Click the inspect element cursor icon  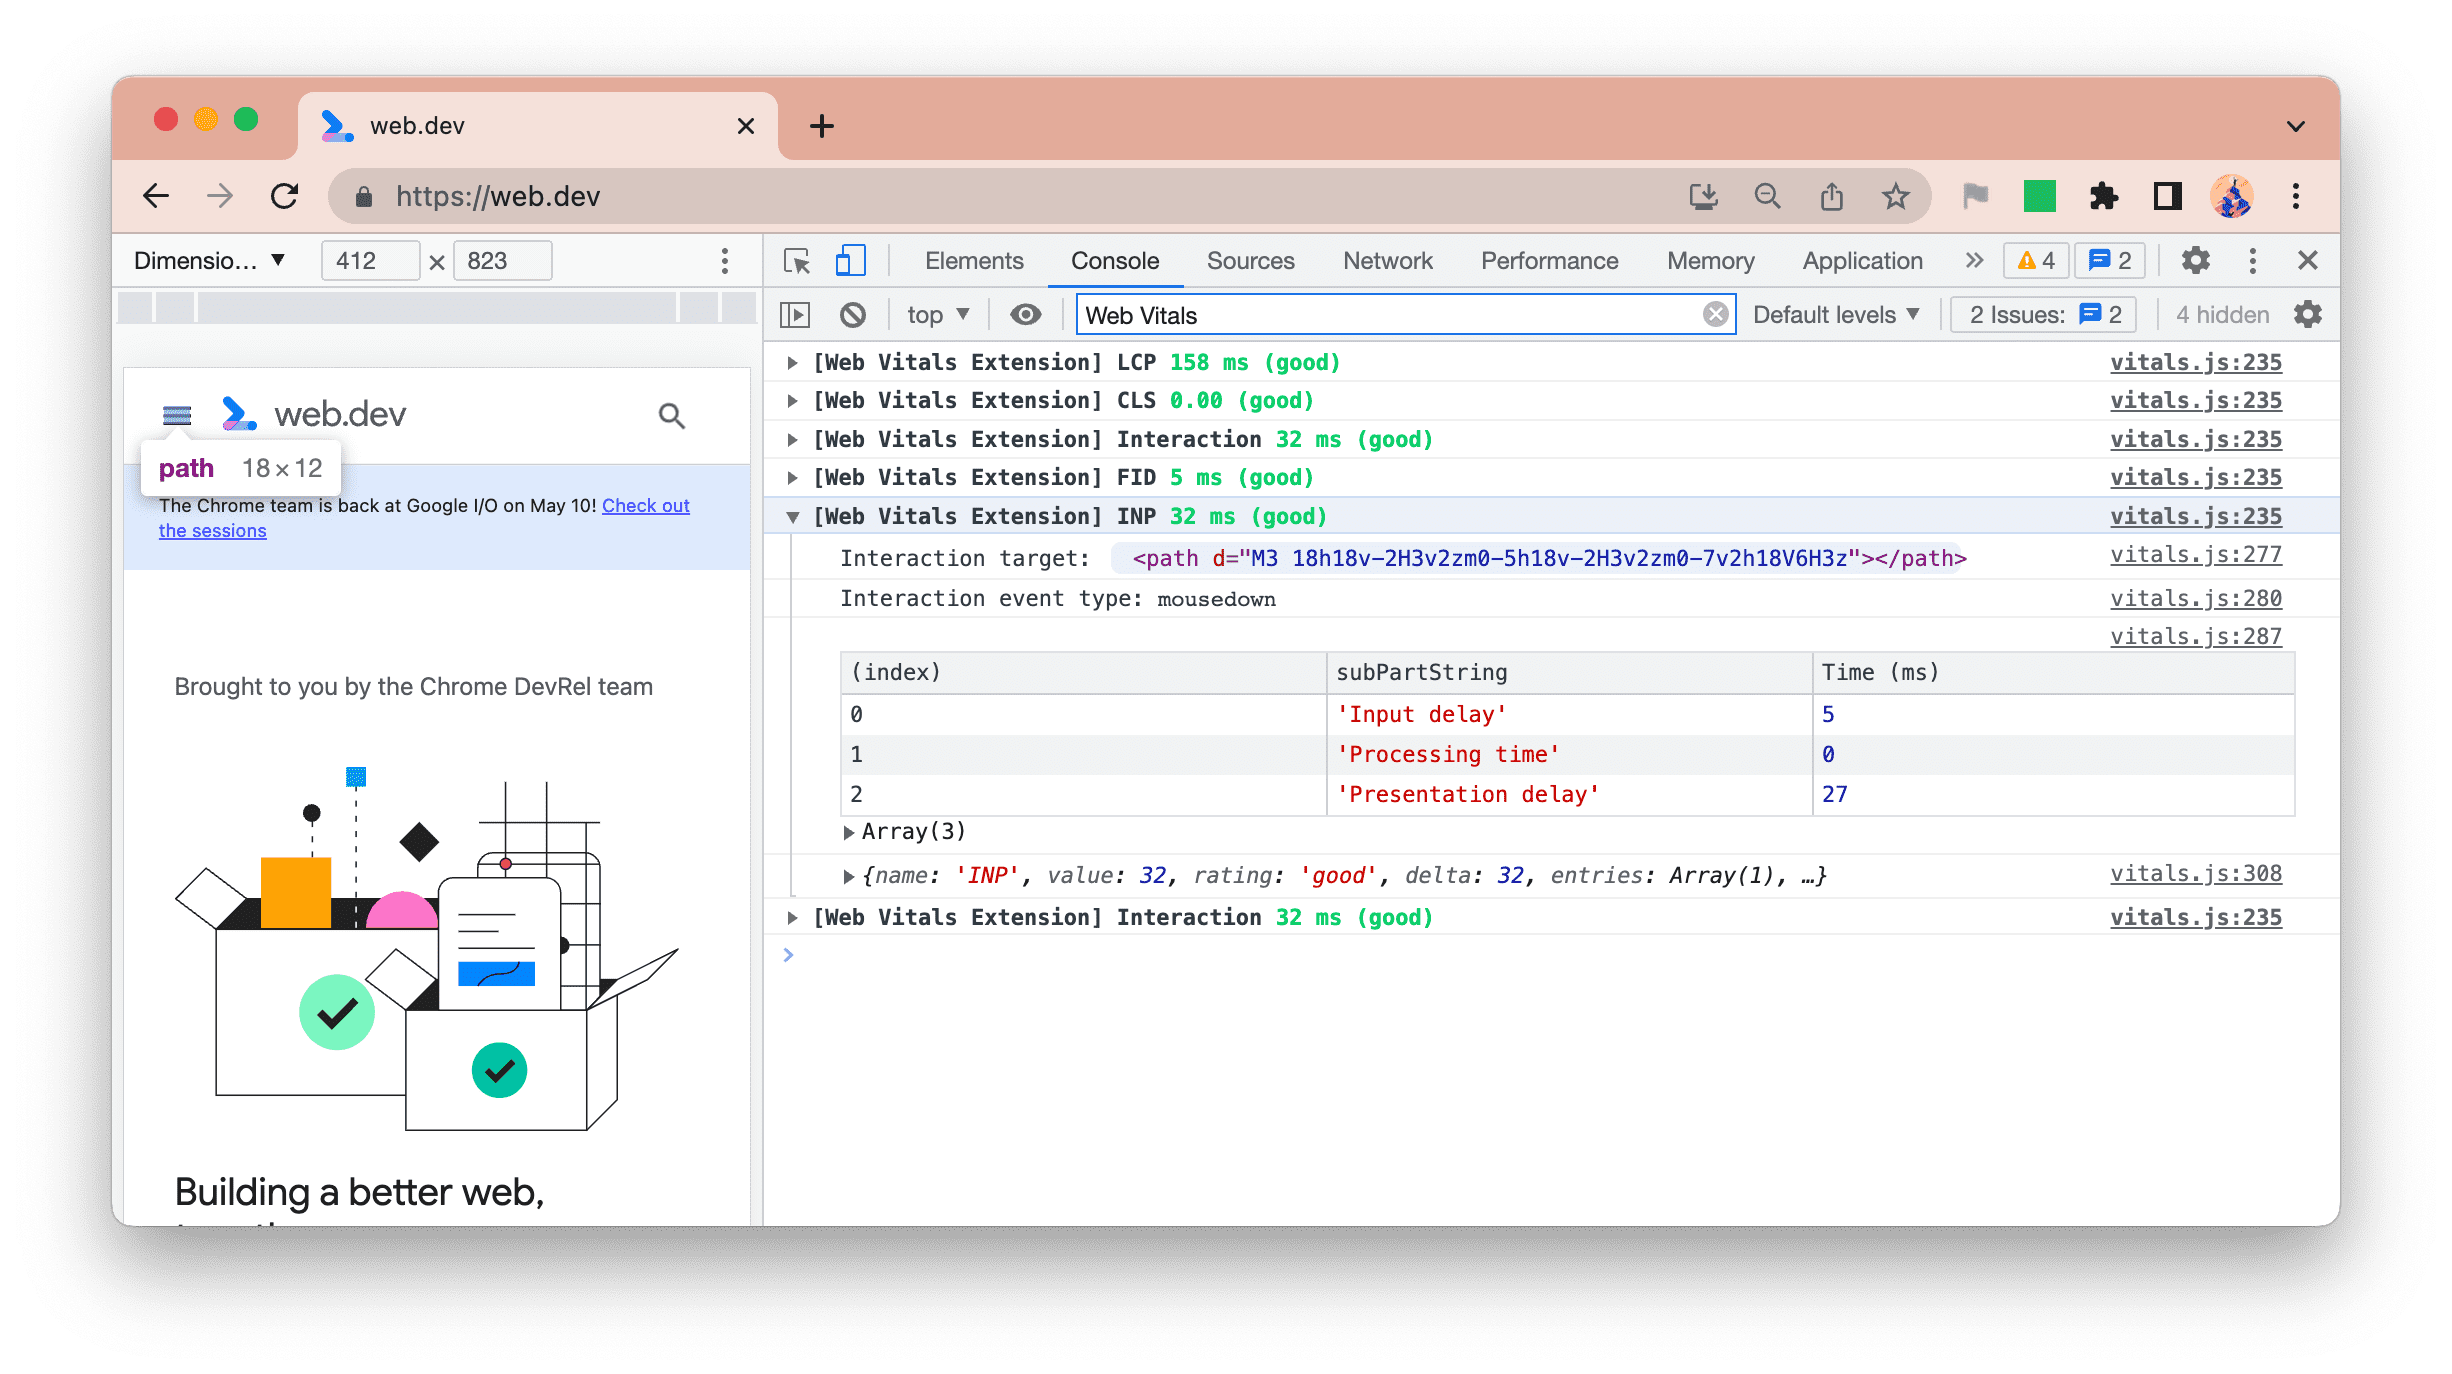point(797,259)
